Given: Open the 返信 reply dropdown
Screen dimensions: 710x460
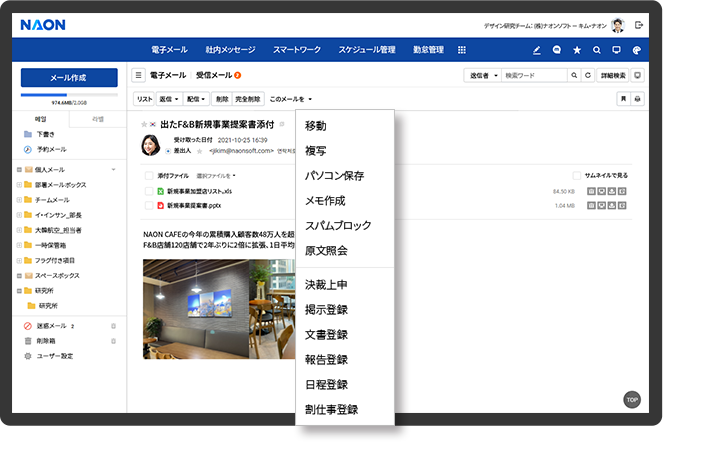Looking at the screenshot, I should (169, 99).
